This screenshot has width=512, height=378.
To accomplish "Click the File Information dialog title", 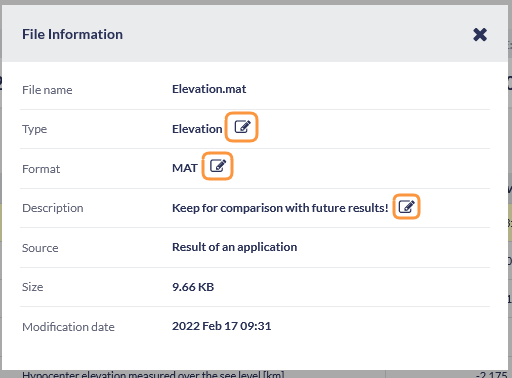I will pos(72,34).
